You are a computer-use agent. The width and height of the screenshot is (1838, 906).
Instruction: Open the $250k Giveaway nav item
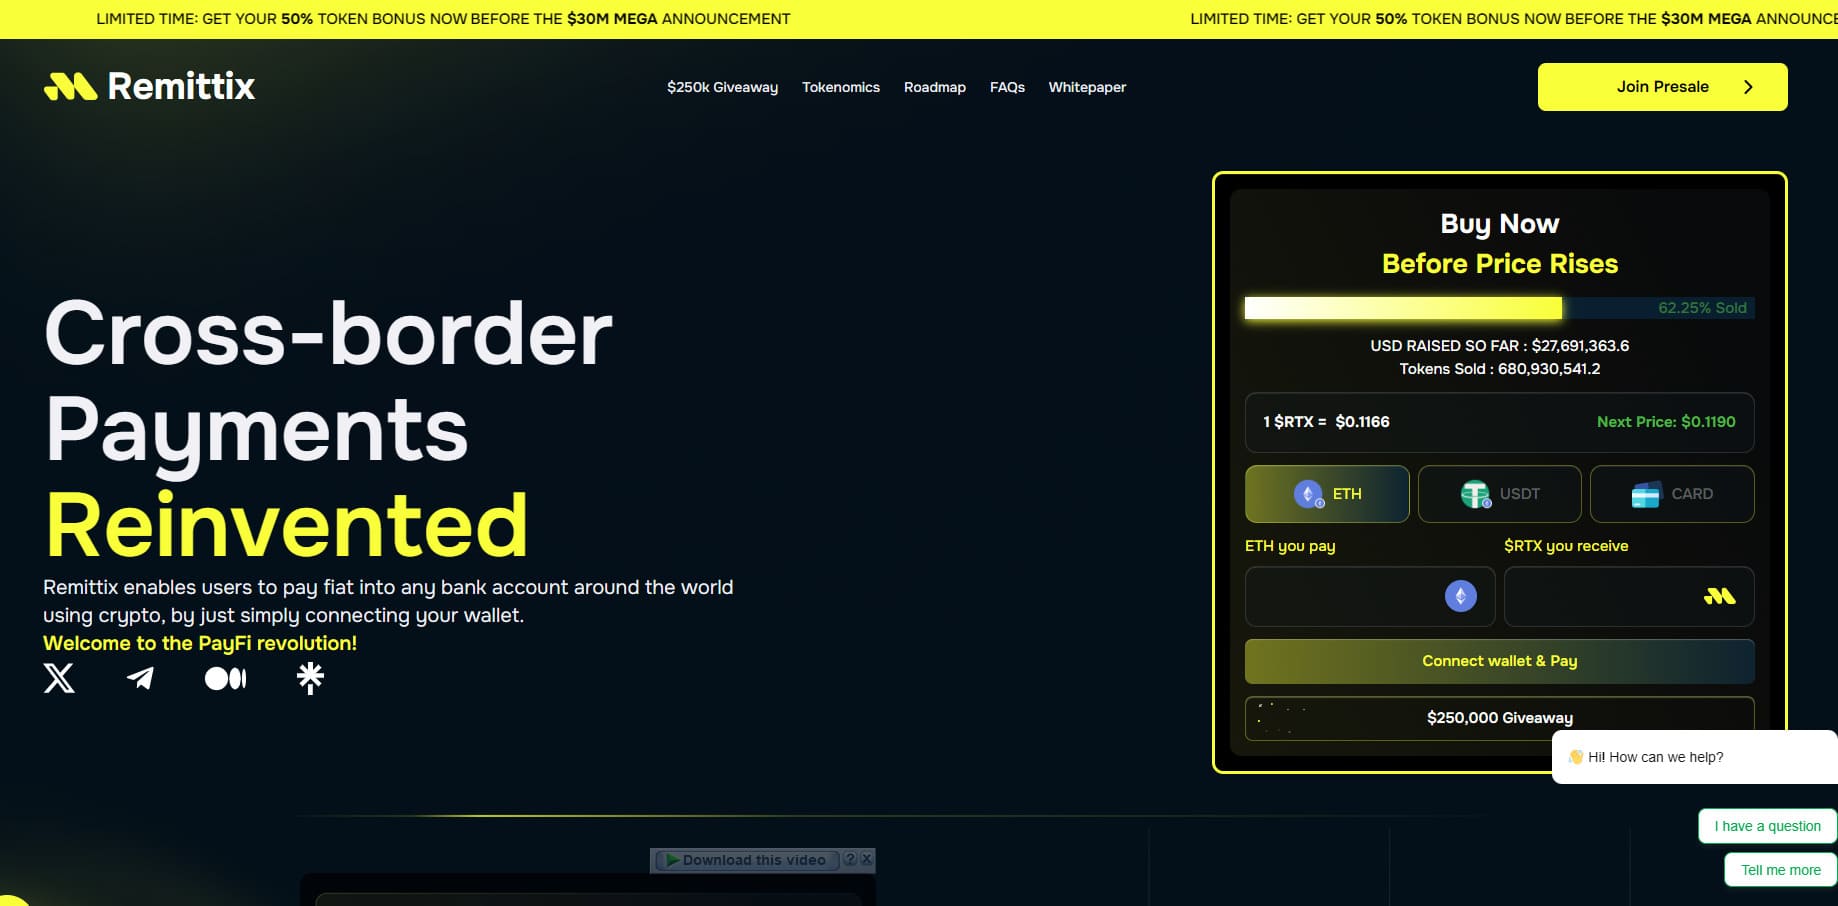point(722,87)
